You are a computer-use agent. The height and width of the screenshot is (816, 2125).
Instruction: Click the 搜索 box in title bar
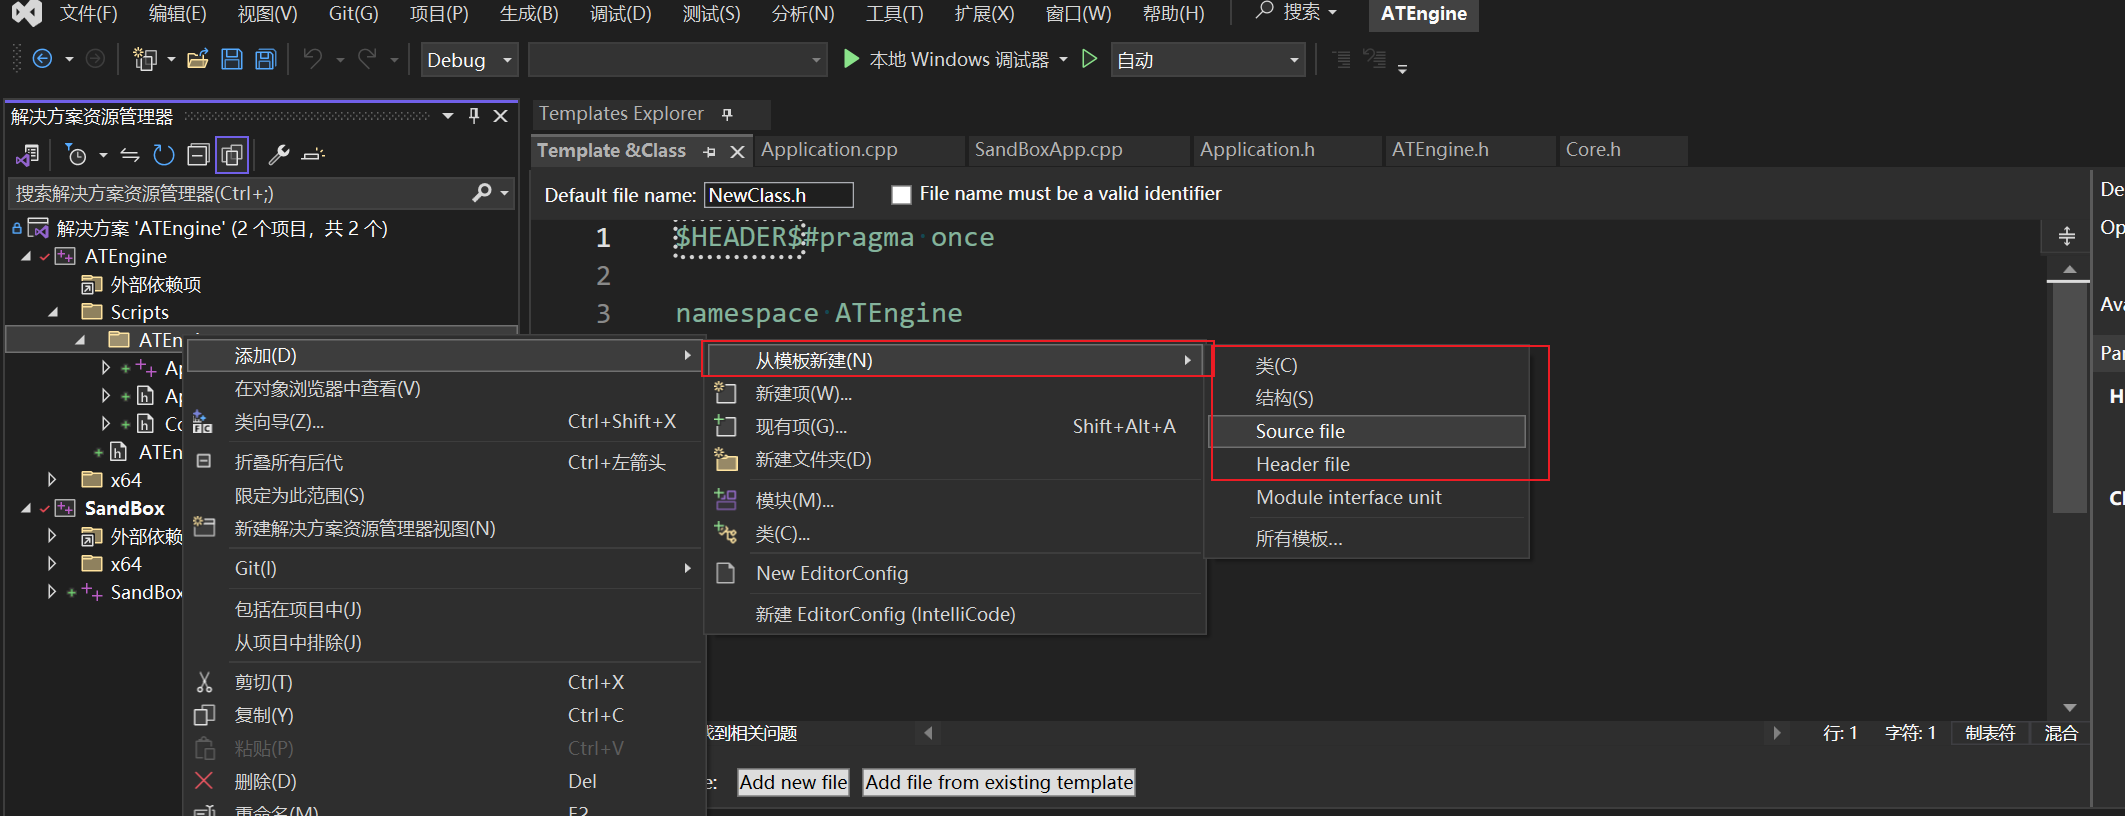pyautogui.click(x=1297, y=12)
